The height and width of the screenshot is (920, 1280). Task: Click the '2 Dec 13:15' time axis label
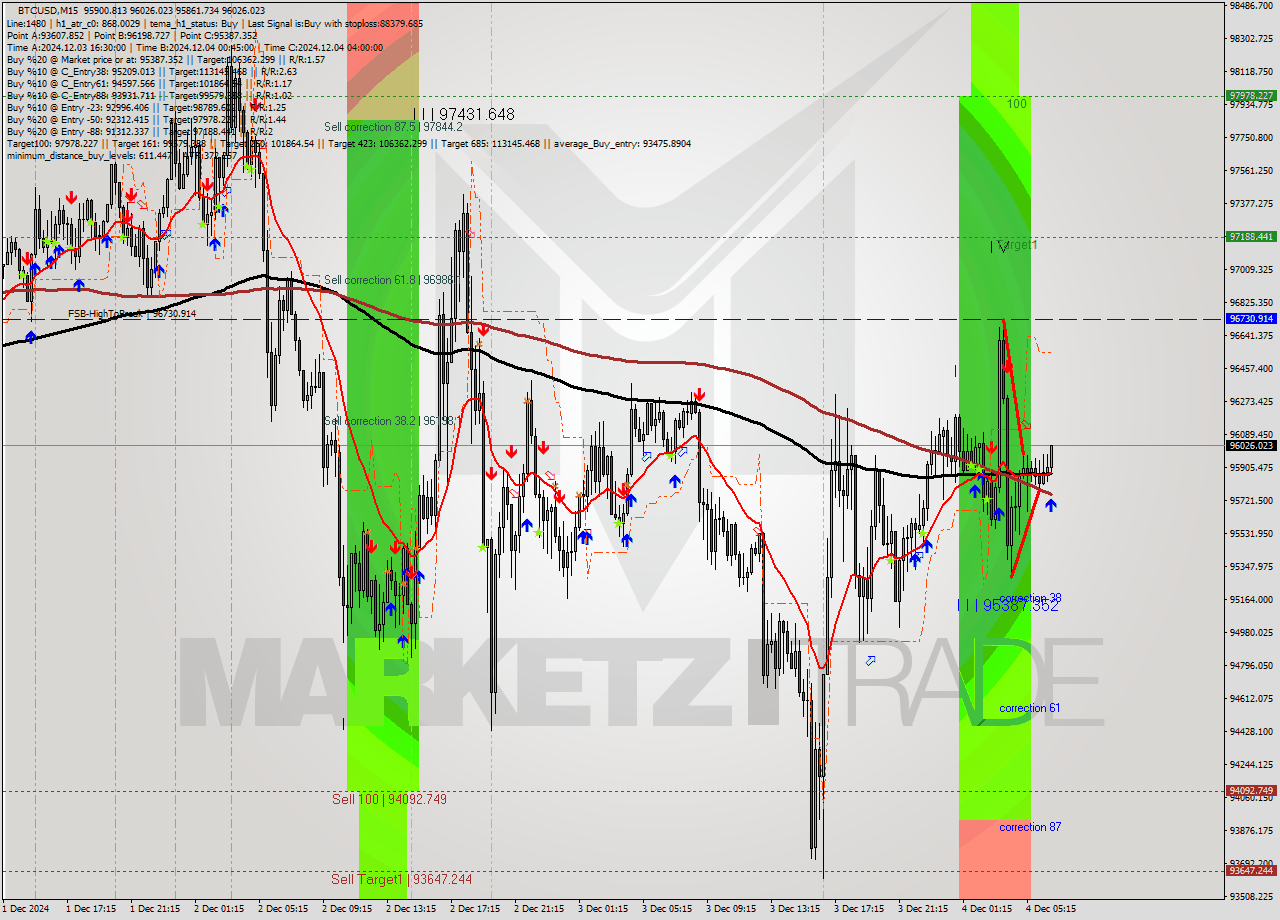click(x=410, y=909)
